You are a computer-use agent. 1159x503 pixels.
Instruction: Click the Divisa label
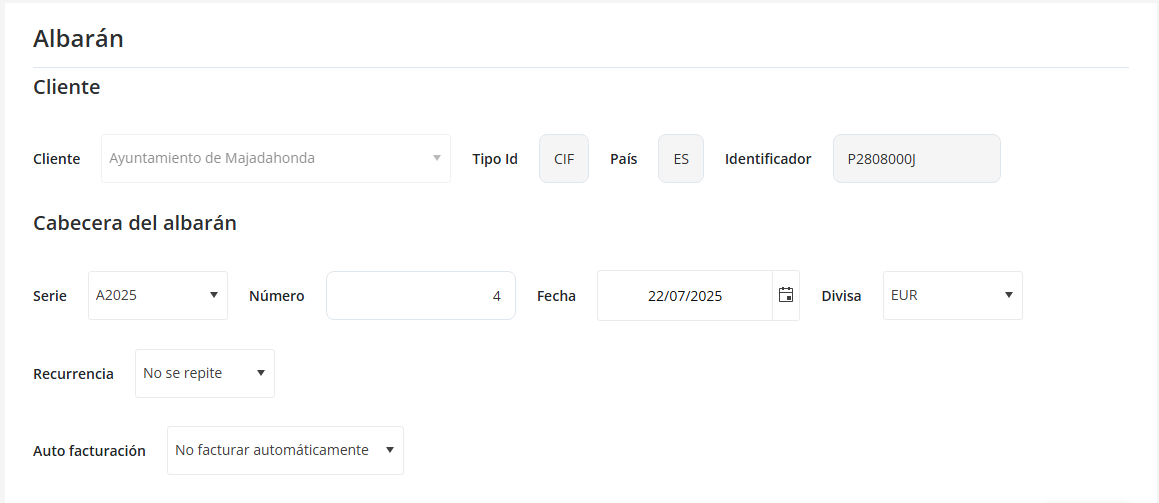(841, 296)
